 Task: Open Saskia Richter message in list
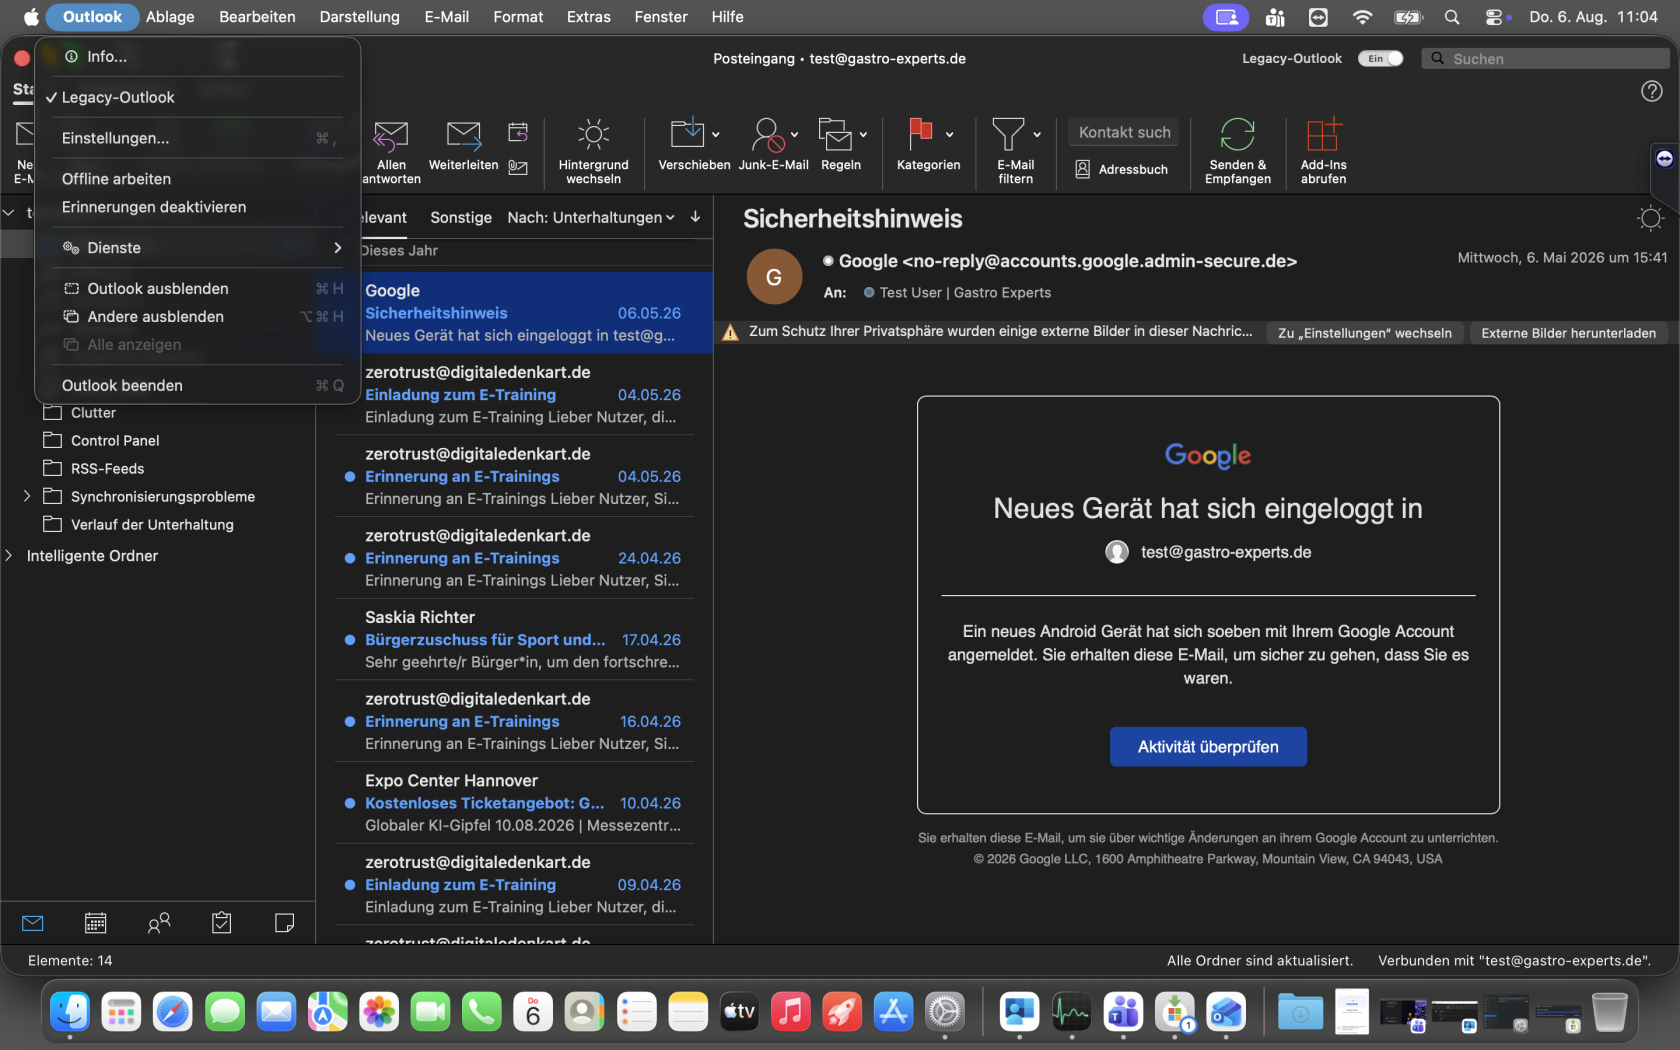point(514,640)
